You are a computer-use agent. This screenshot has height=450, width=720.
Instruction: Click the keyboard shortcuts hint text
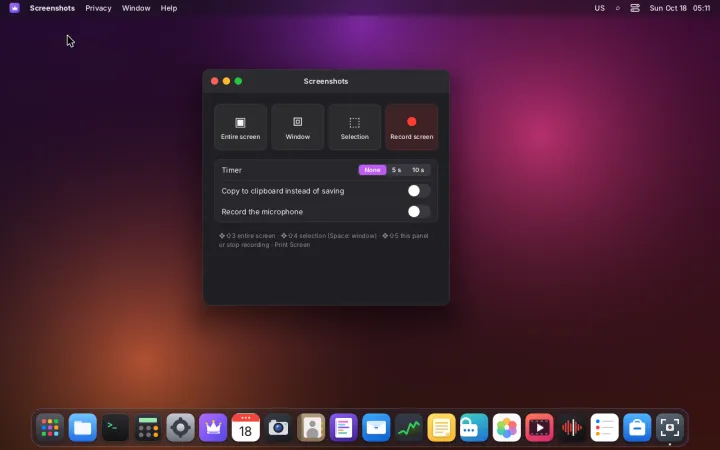coord(323,240)
